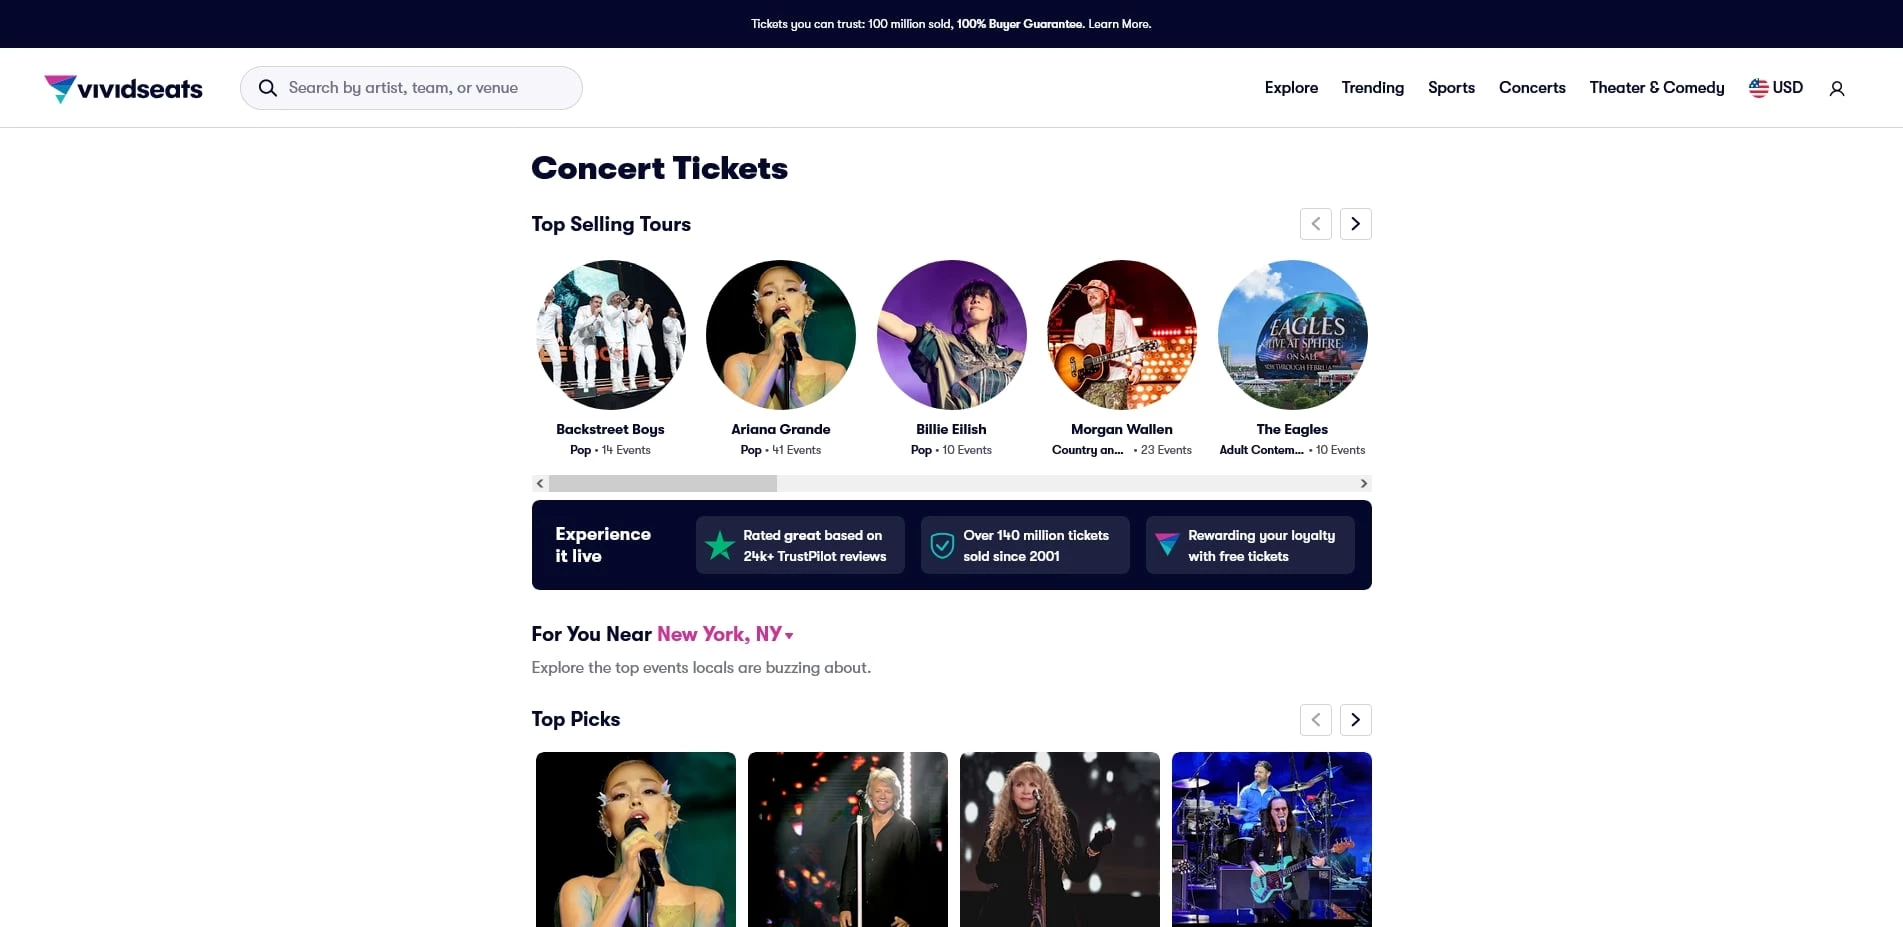Viewport: 1903px width, 927px height.
Task: Expand the New York, NY location dropdown
Action: pos(725,634)
